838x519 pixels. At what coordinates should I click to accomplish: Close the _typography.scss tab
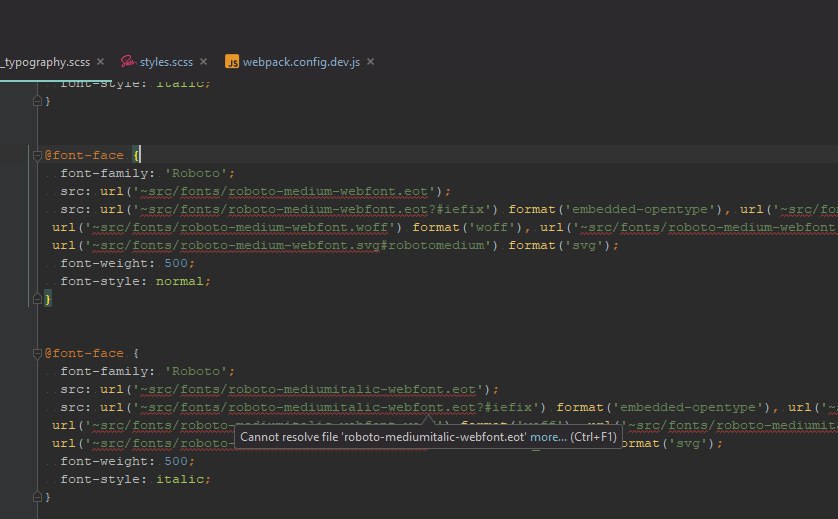tap(100, 62)
